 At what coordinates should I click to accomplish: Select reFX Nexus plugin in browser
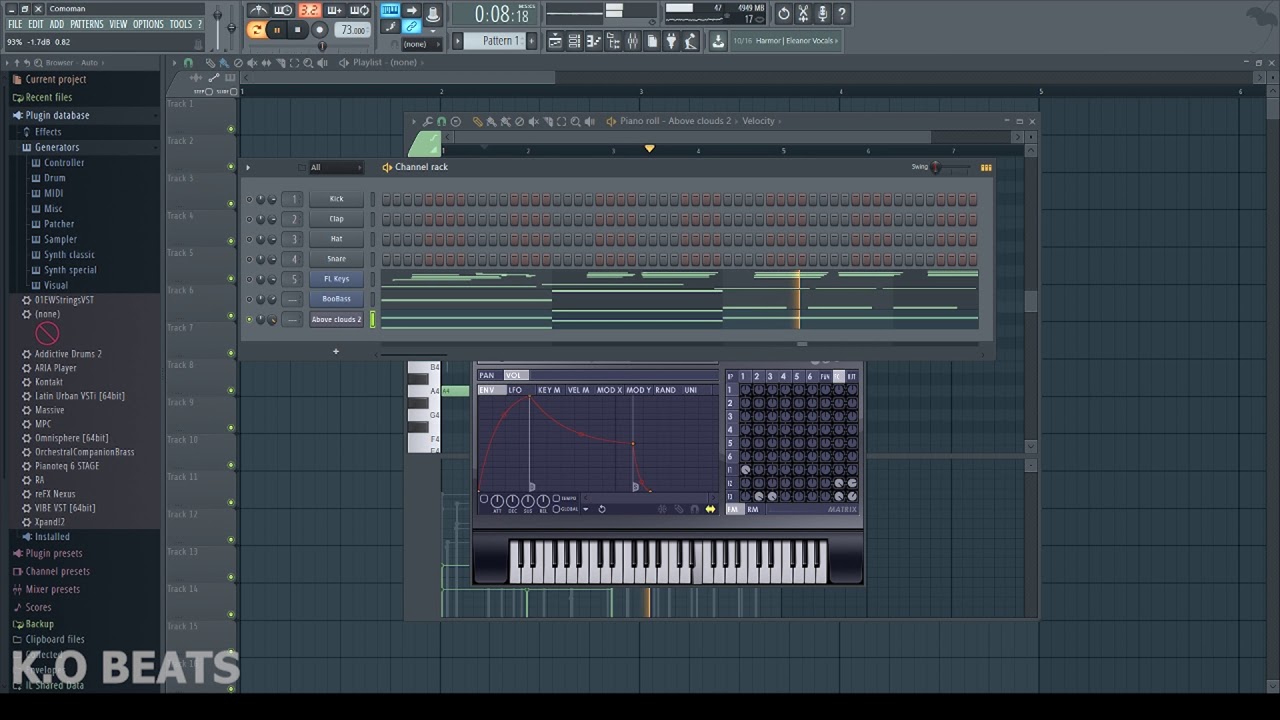[55, 494]
